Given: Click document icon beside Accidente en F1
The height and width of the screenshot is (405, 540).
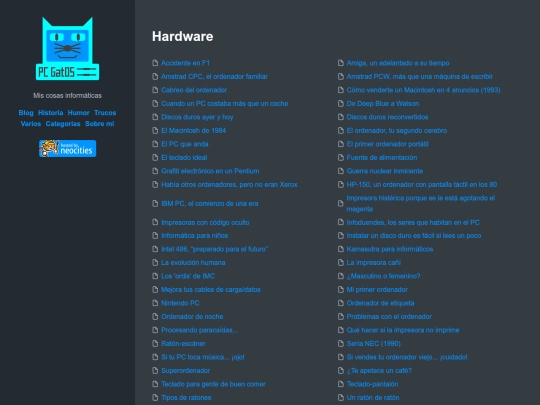Looking at the screenshot, I should click(155, 63).
